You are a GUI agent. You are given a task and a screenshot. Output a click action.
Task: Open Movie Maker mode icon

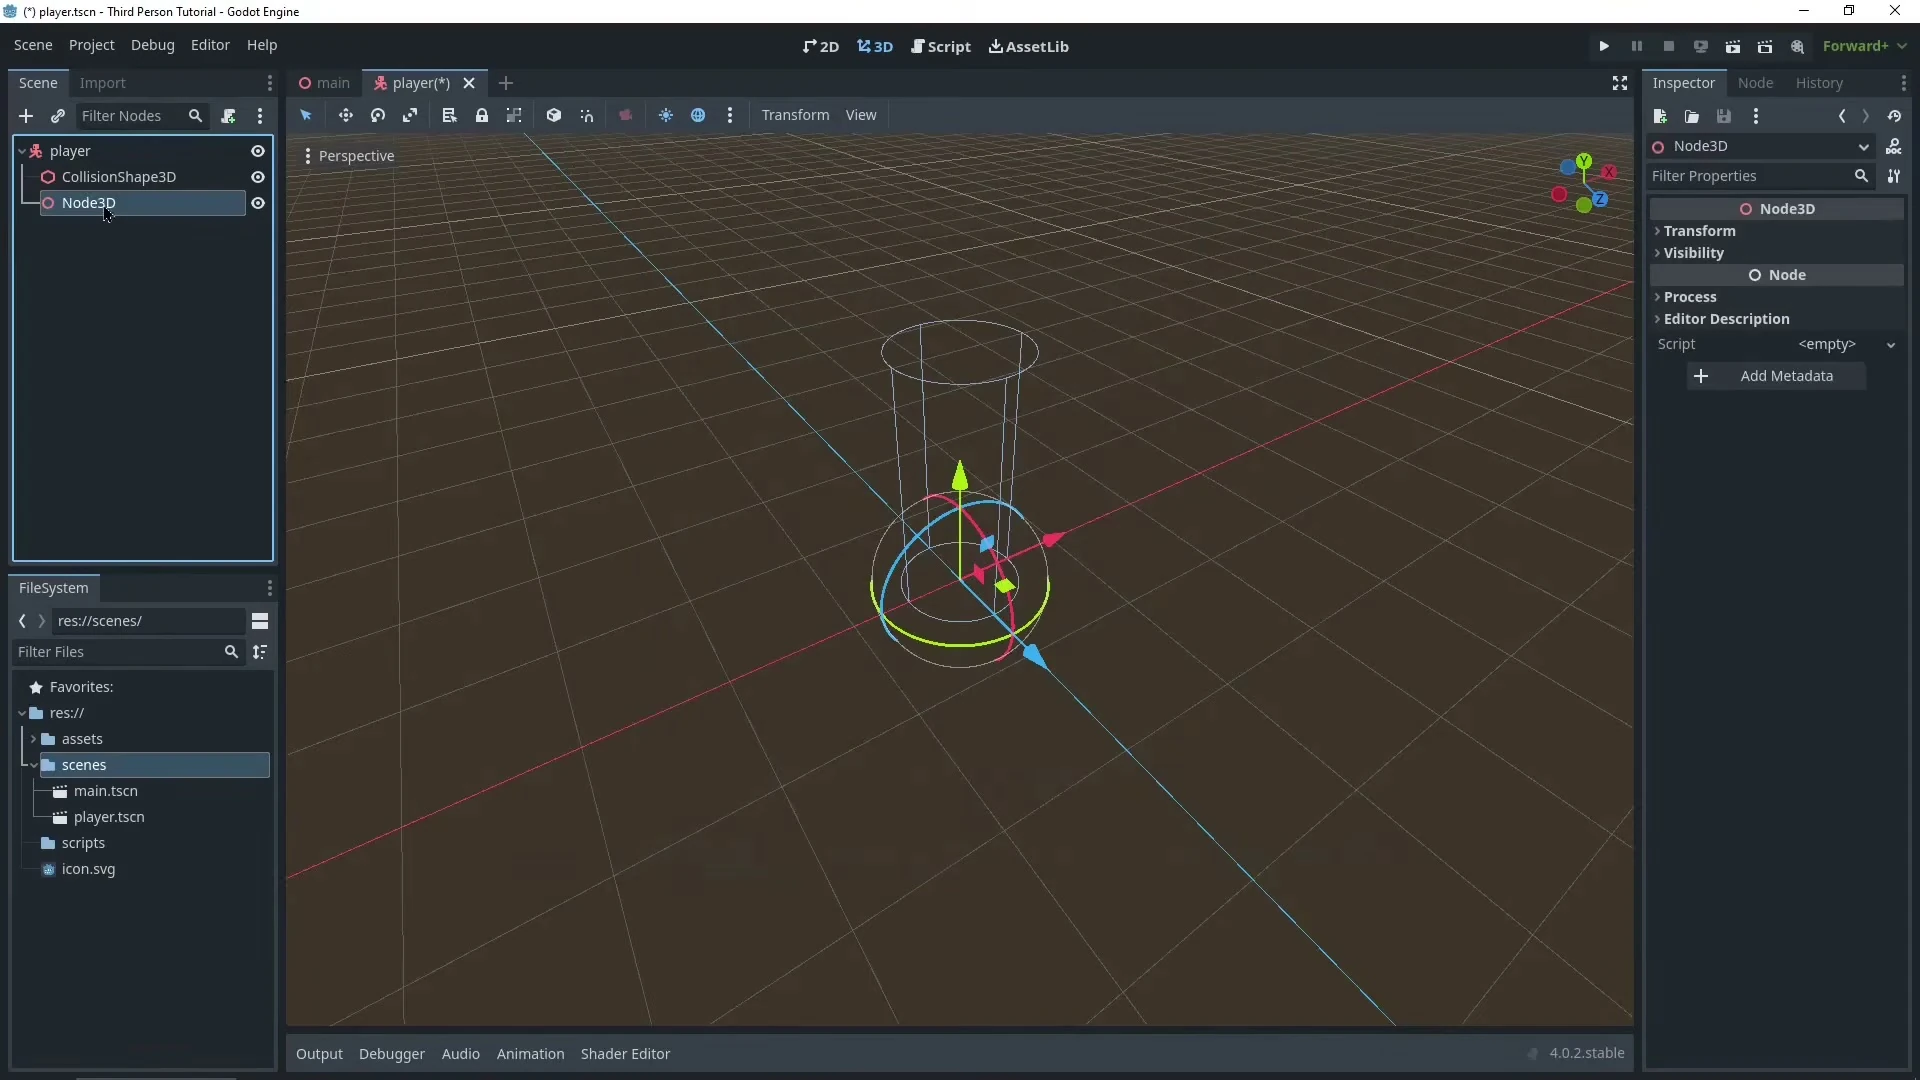(1798, 46)
